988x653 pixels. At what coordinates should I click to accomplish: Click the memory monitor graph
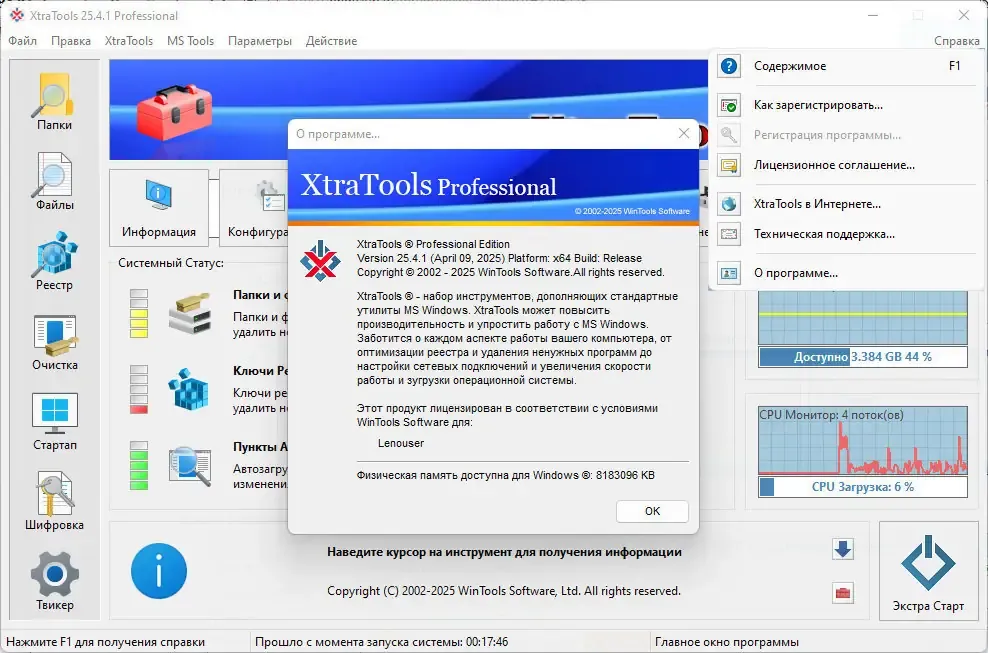(863, 317)
